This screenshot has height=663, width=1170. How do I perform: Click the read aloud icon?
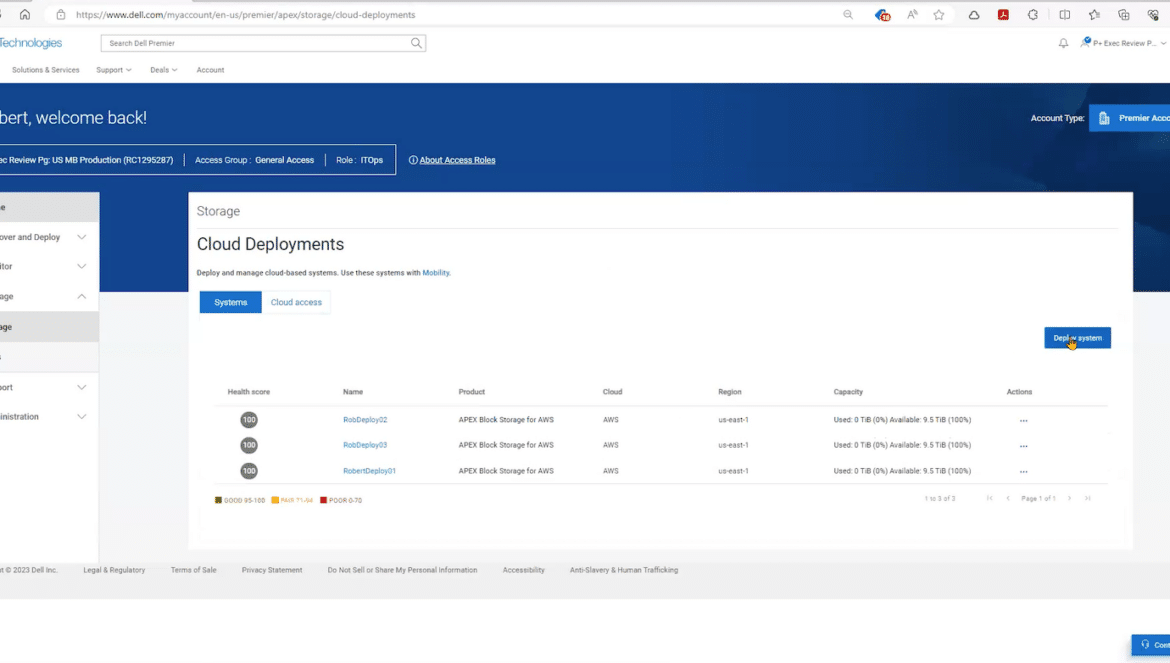912,14
